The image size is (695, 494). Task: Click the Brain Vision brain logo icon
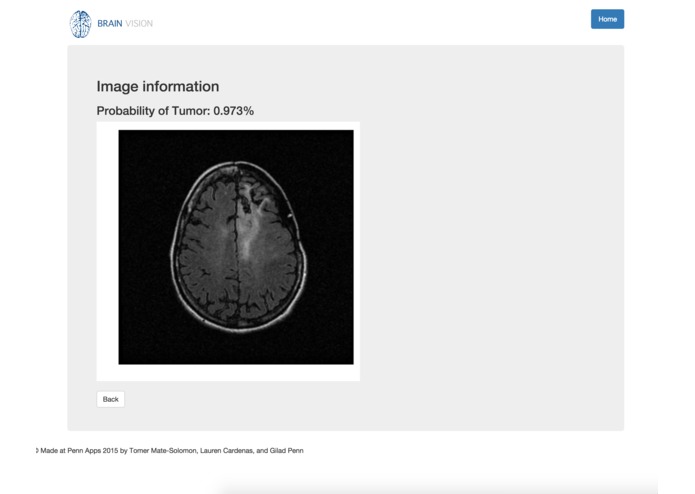point(81,24)
